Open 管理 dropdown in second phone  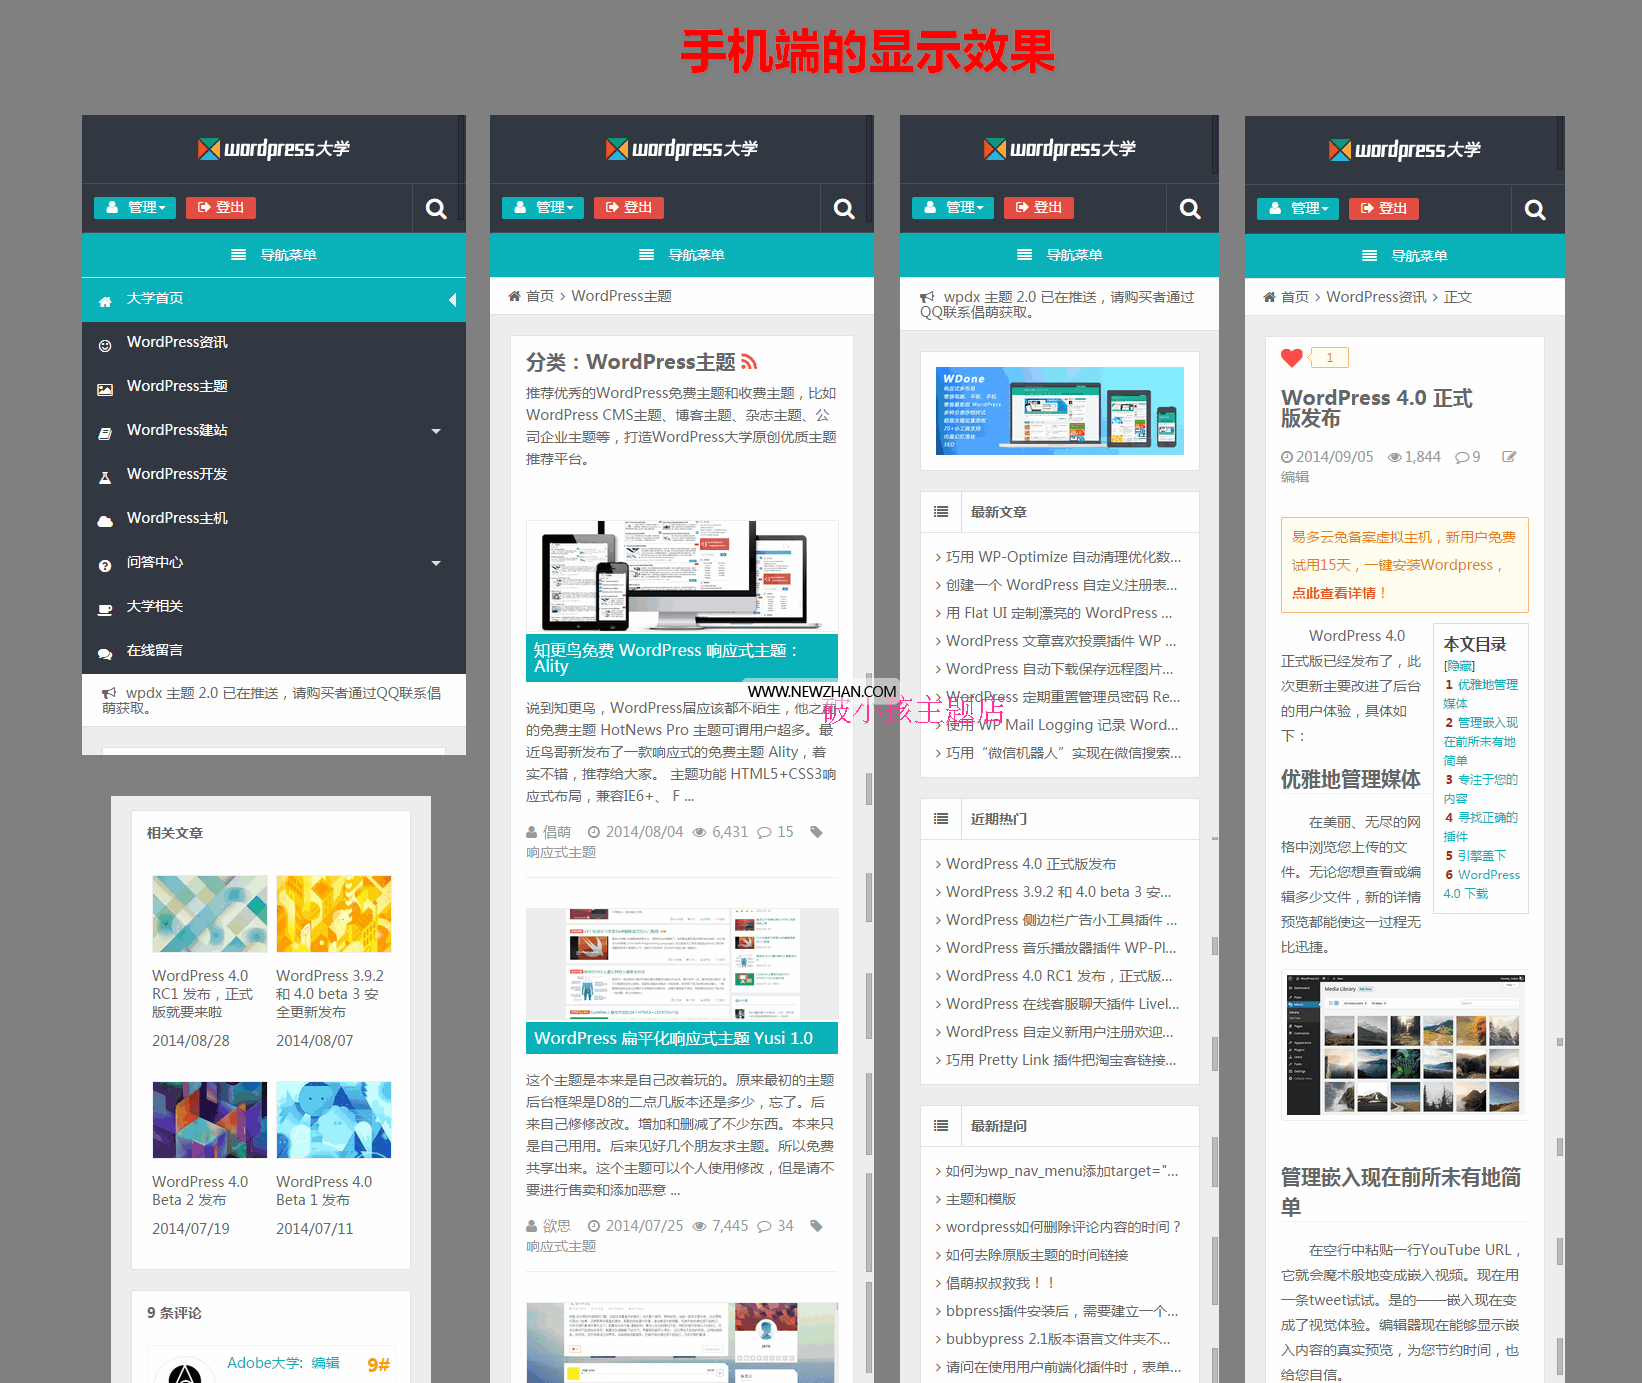[x=543, y=207]
